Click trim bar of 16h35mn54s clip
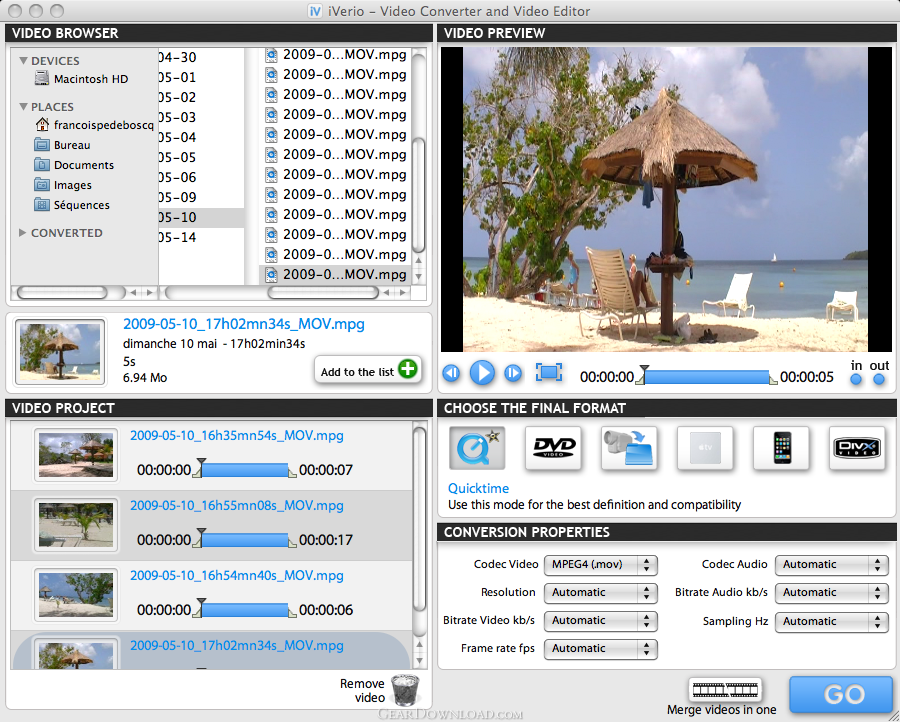Screen dimensions: 900x722 point(245,470)
